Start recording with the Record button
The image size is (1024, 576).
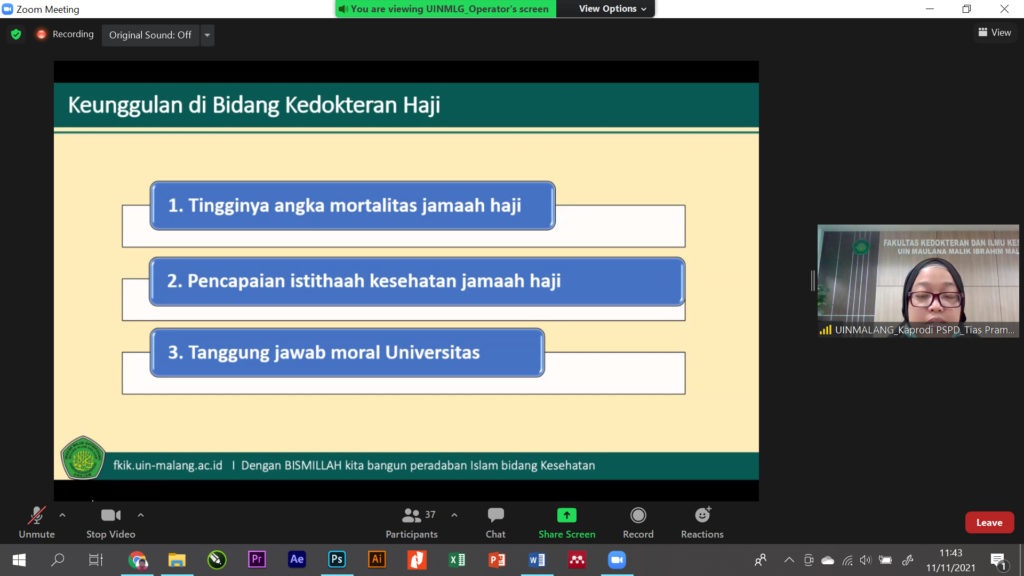[x=638, y=522]
